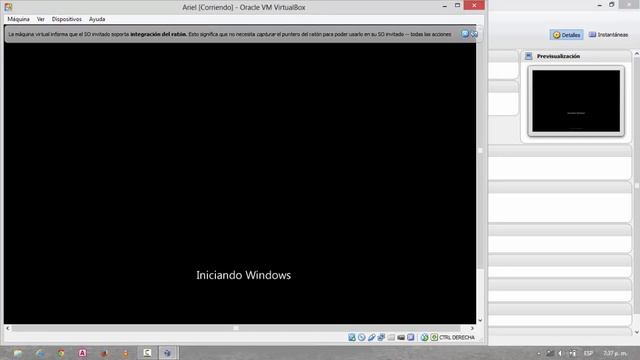640x360 pixels.
Task: Click the VirtualBox taskbar icon
Action: coord(168,353)
